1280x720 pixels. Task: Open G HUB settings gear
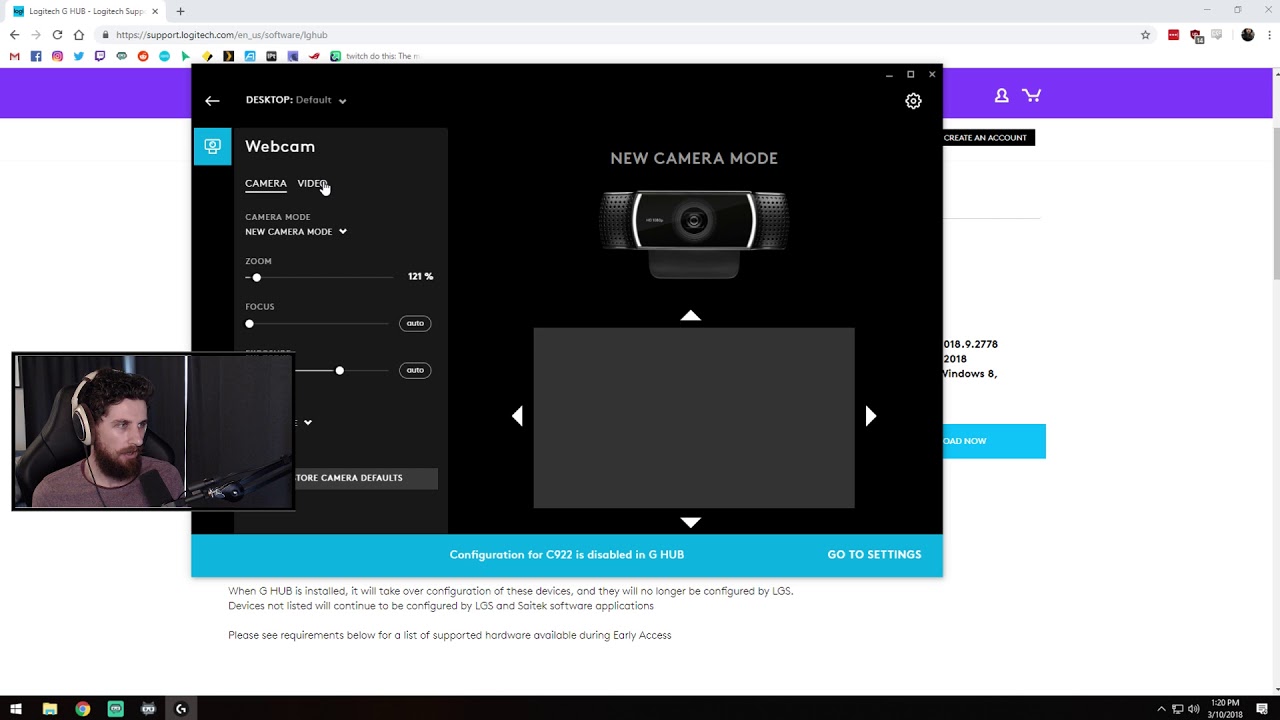coord(913,101)
